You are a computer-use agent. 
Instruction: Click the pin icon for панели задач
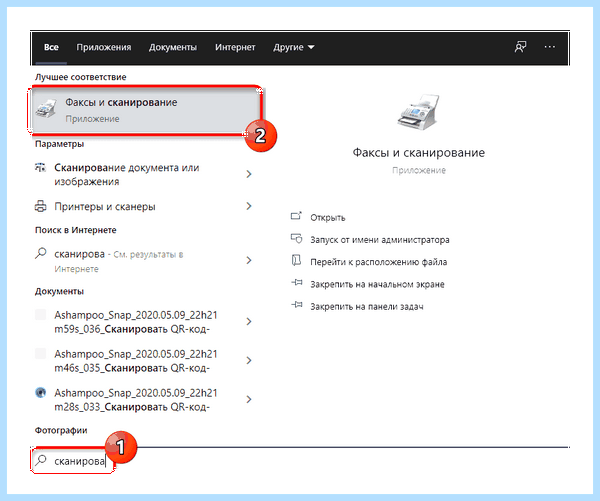(297, 305)
